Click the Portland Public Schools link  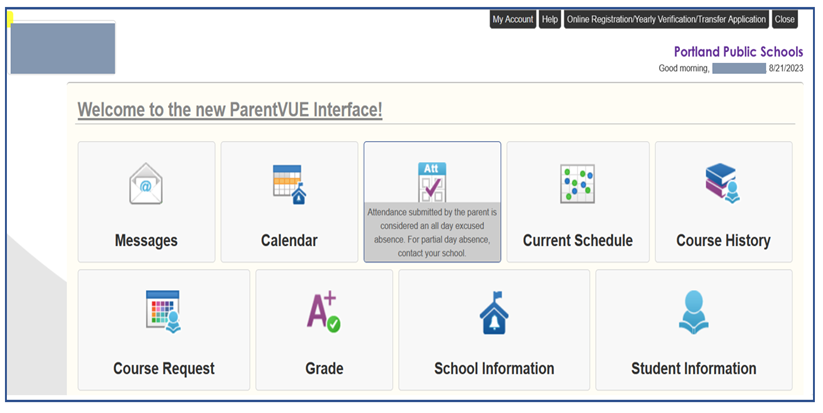tap(738, 51)
